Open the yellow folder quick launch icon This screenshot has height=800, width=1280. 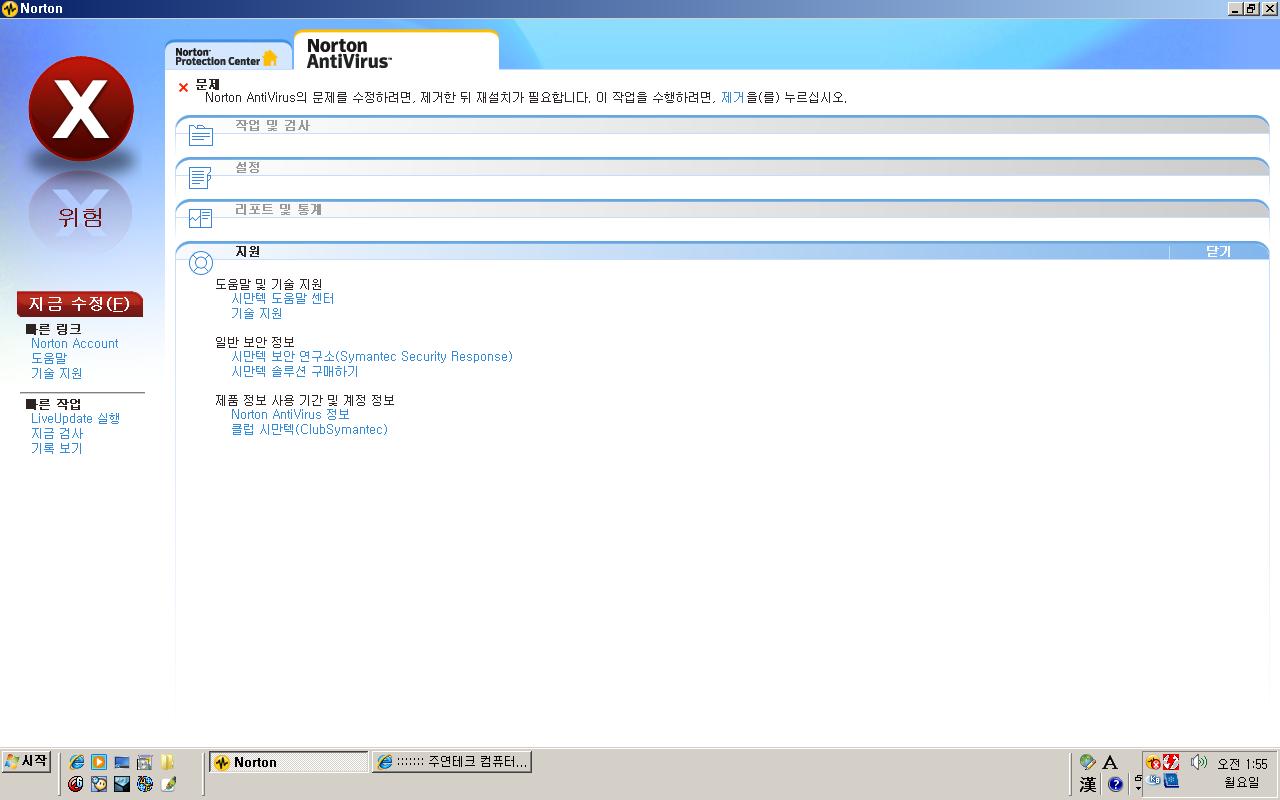click(167, 762)
